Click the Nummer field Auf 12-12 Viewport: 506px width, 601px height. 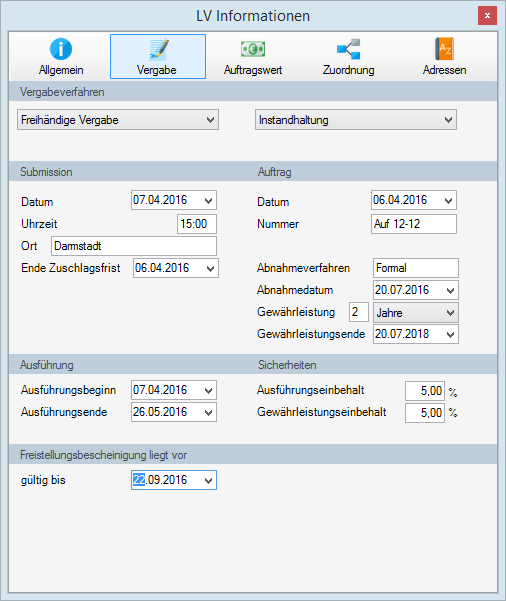(414, 224)
